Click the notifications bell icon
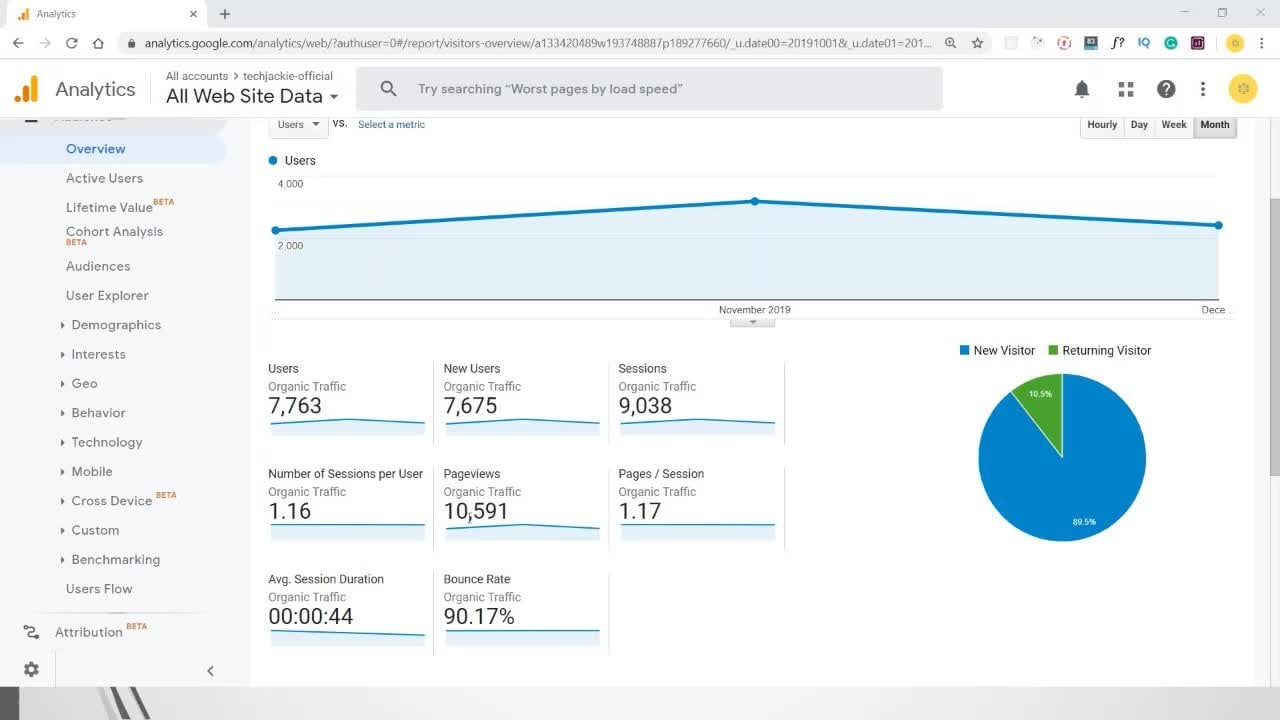Screen dimensions: 1280x720 point(1082,89)
